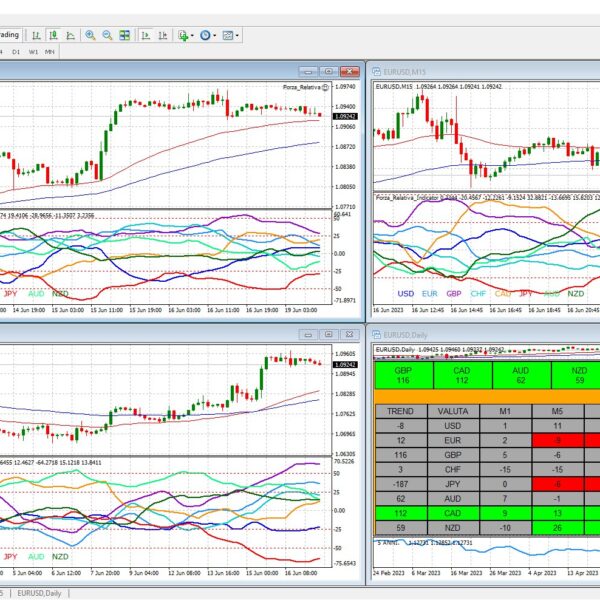Select the AUD cell in VALUTA column
The width and height of the screenshot is (600, 600).
coord(453,499)
